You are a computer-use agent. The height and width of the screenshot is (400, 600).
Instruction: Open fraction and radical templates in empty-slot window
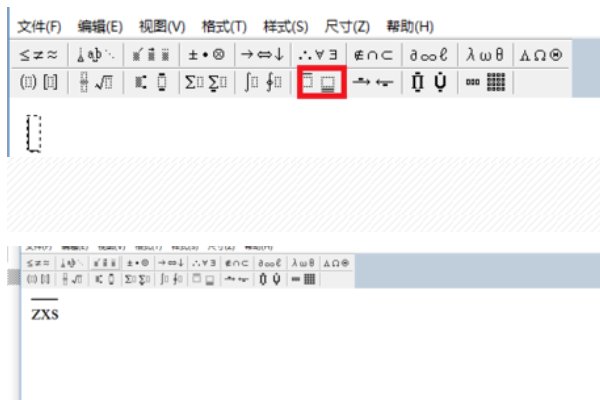95,82
